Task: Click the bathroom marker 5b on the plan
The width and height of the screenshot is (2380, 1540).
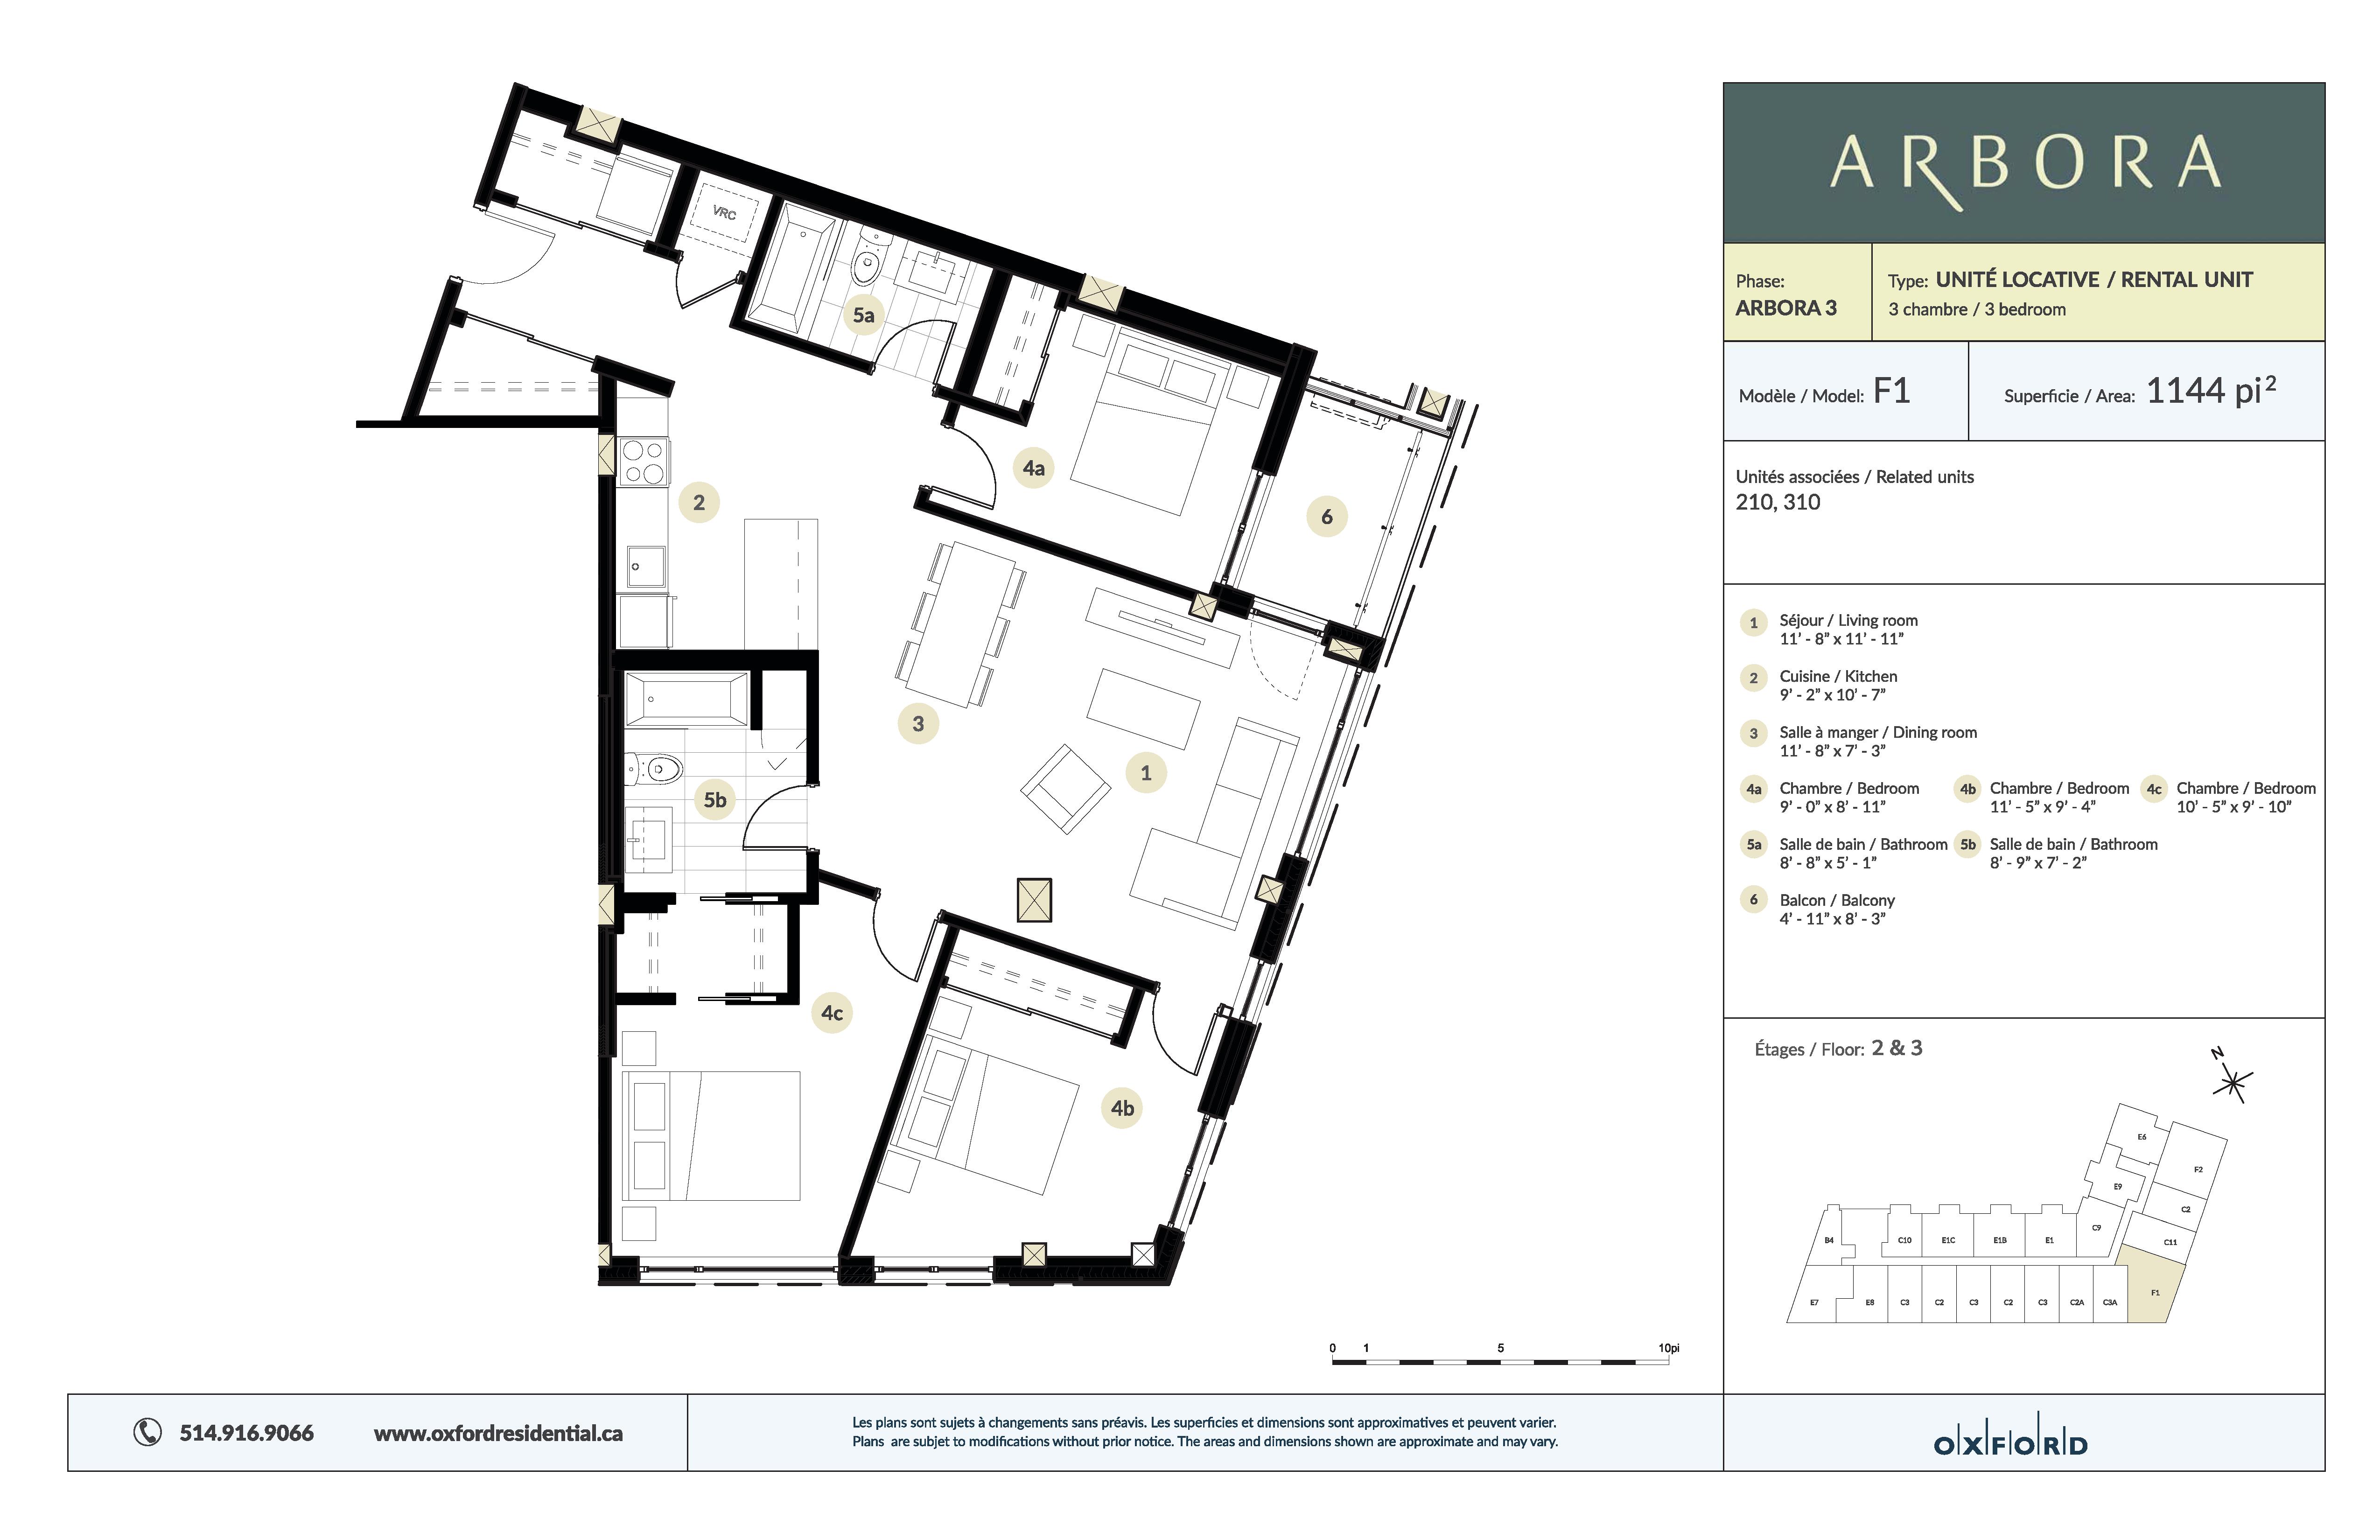Action: [x=714, y=800]
